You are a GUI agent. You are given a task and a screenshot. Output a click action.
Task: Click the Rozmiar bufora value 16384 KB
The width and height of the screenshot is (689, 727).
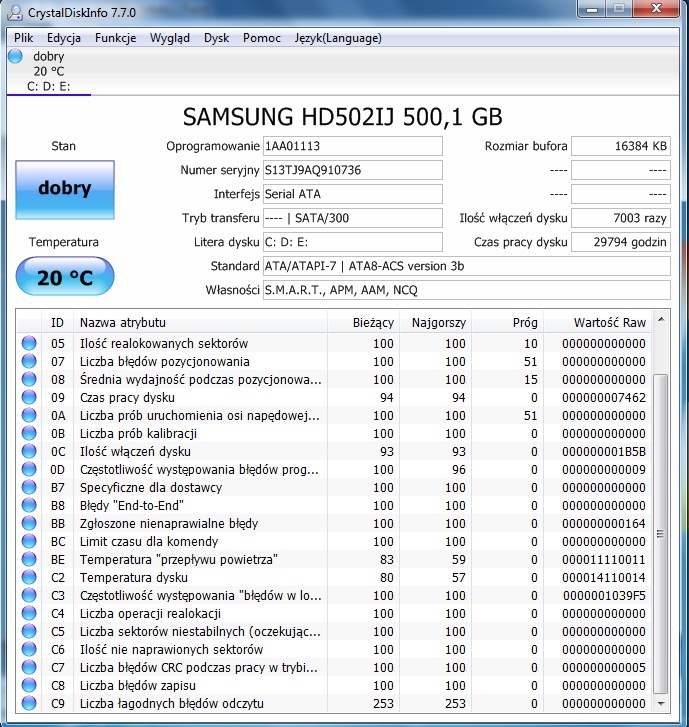620,146
